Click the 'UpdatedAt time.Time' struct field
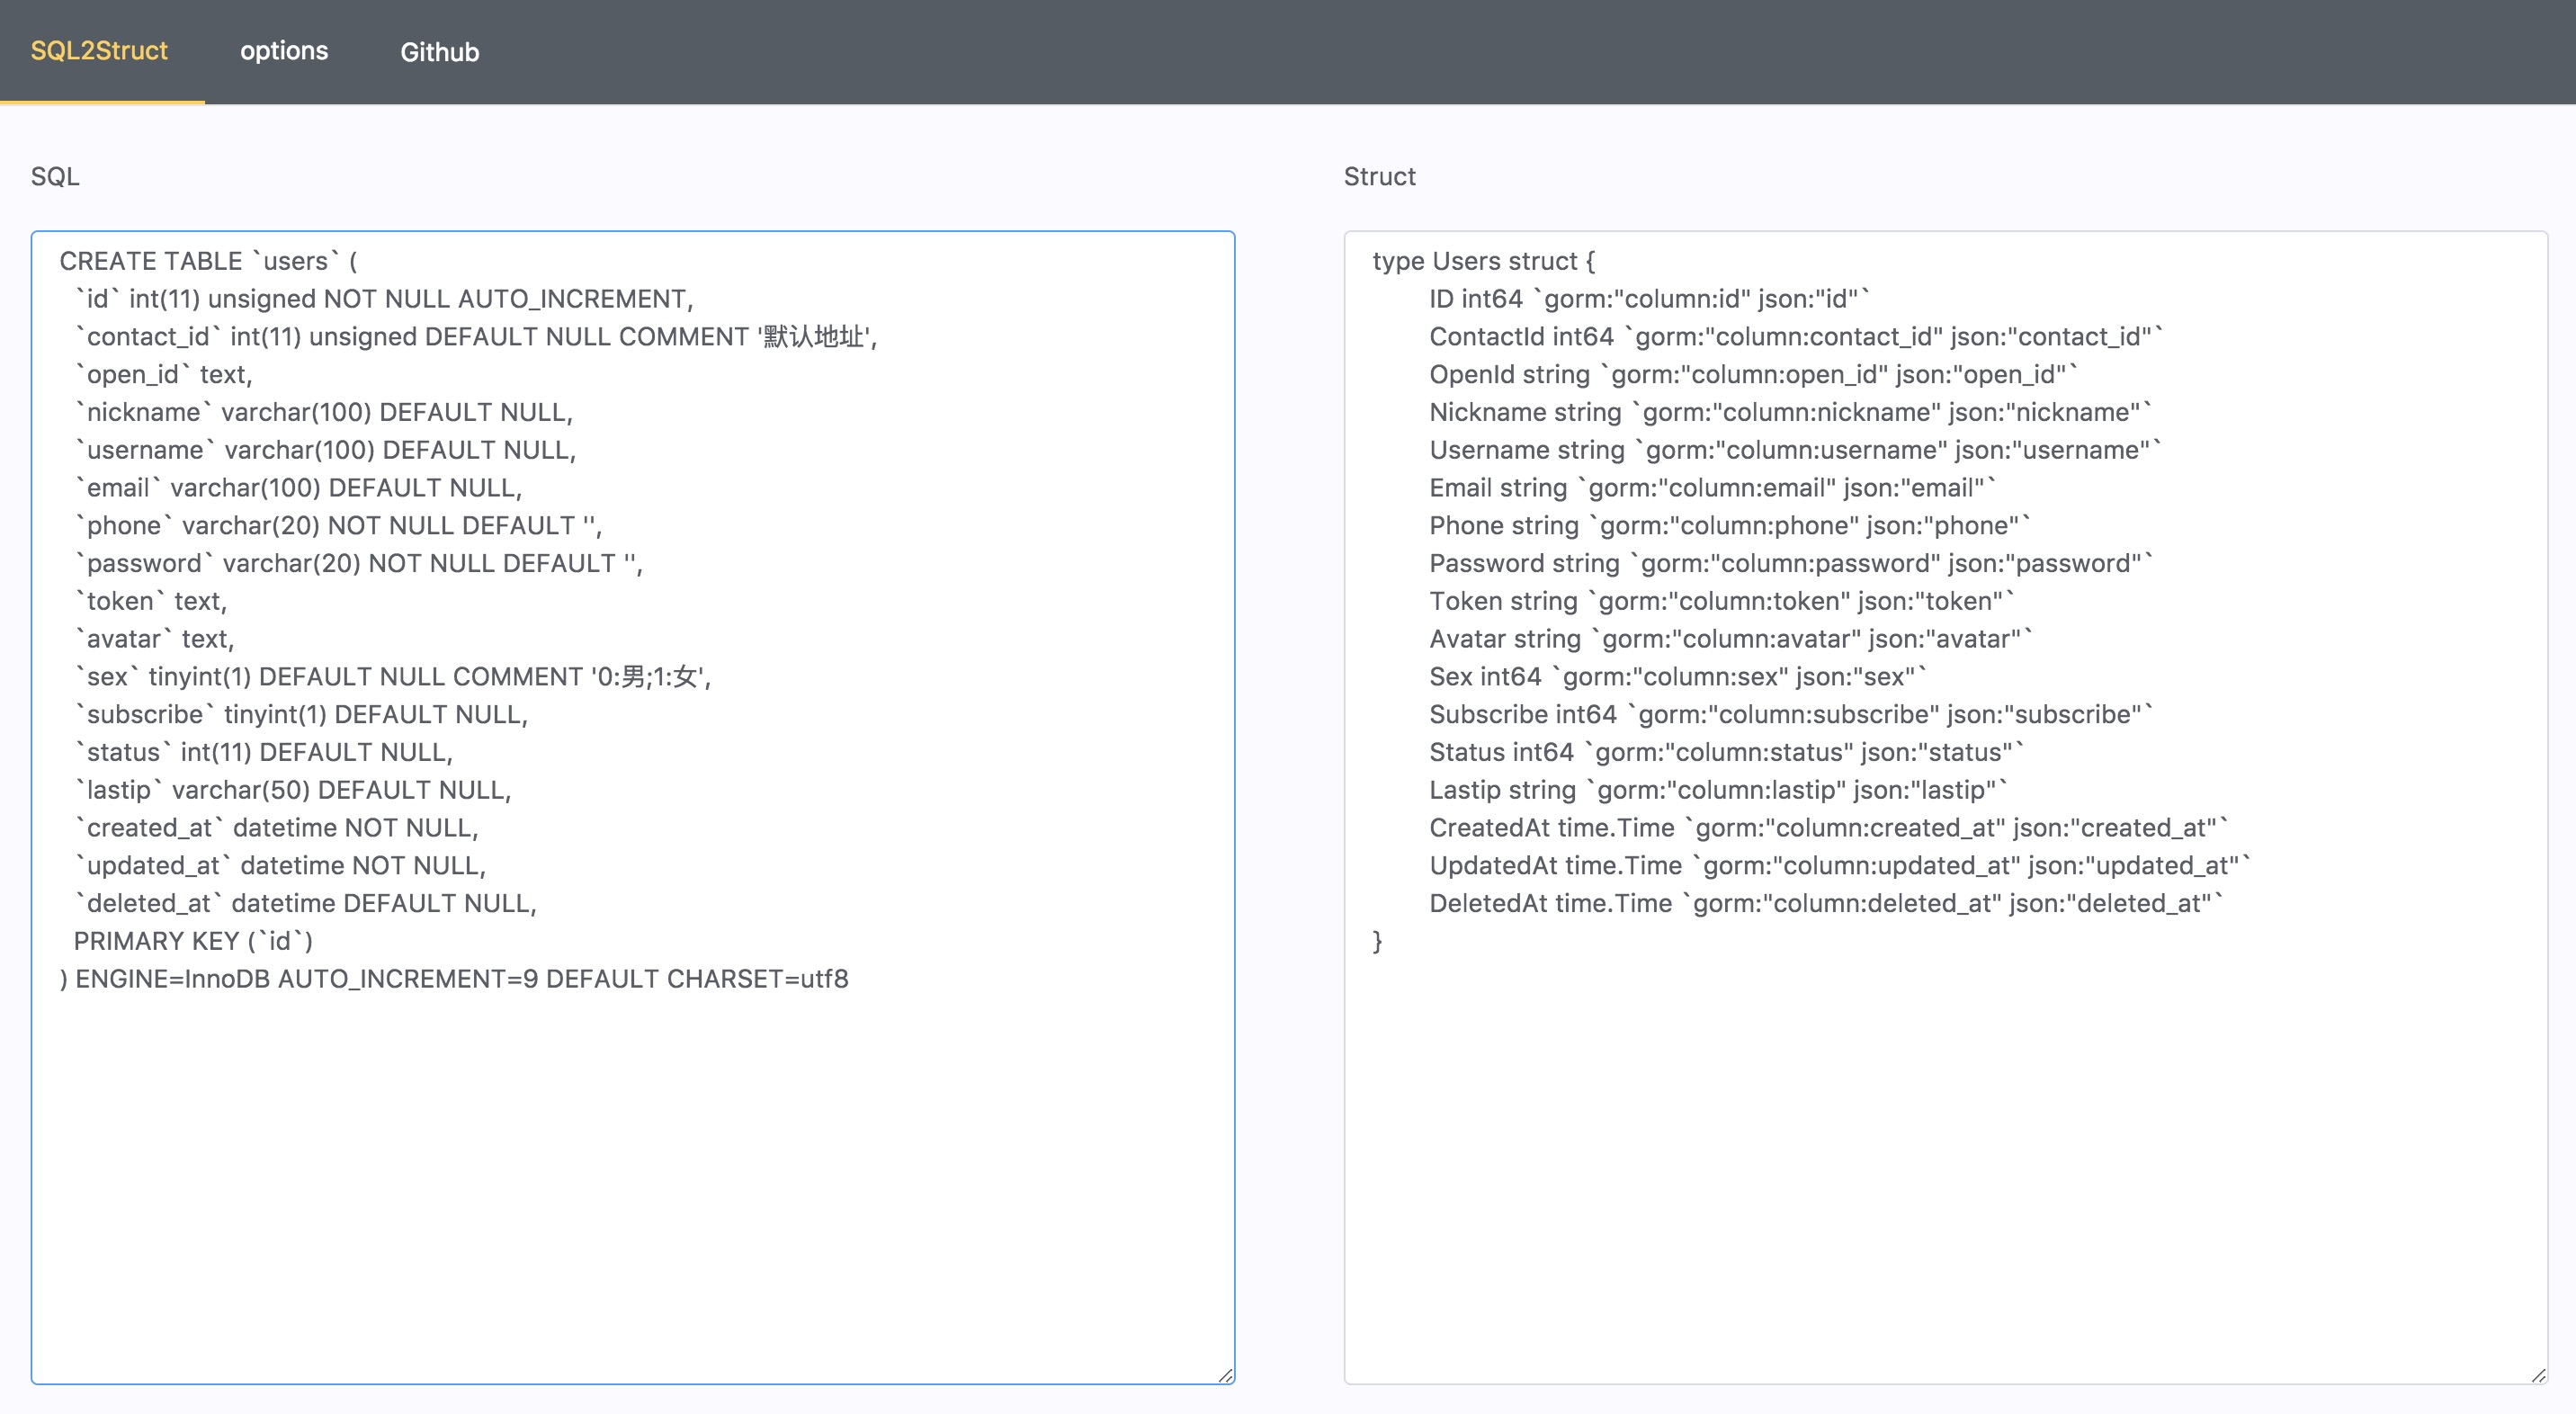The image size is (2576, 1414). tap(1841, 866)
